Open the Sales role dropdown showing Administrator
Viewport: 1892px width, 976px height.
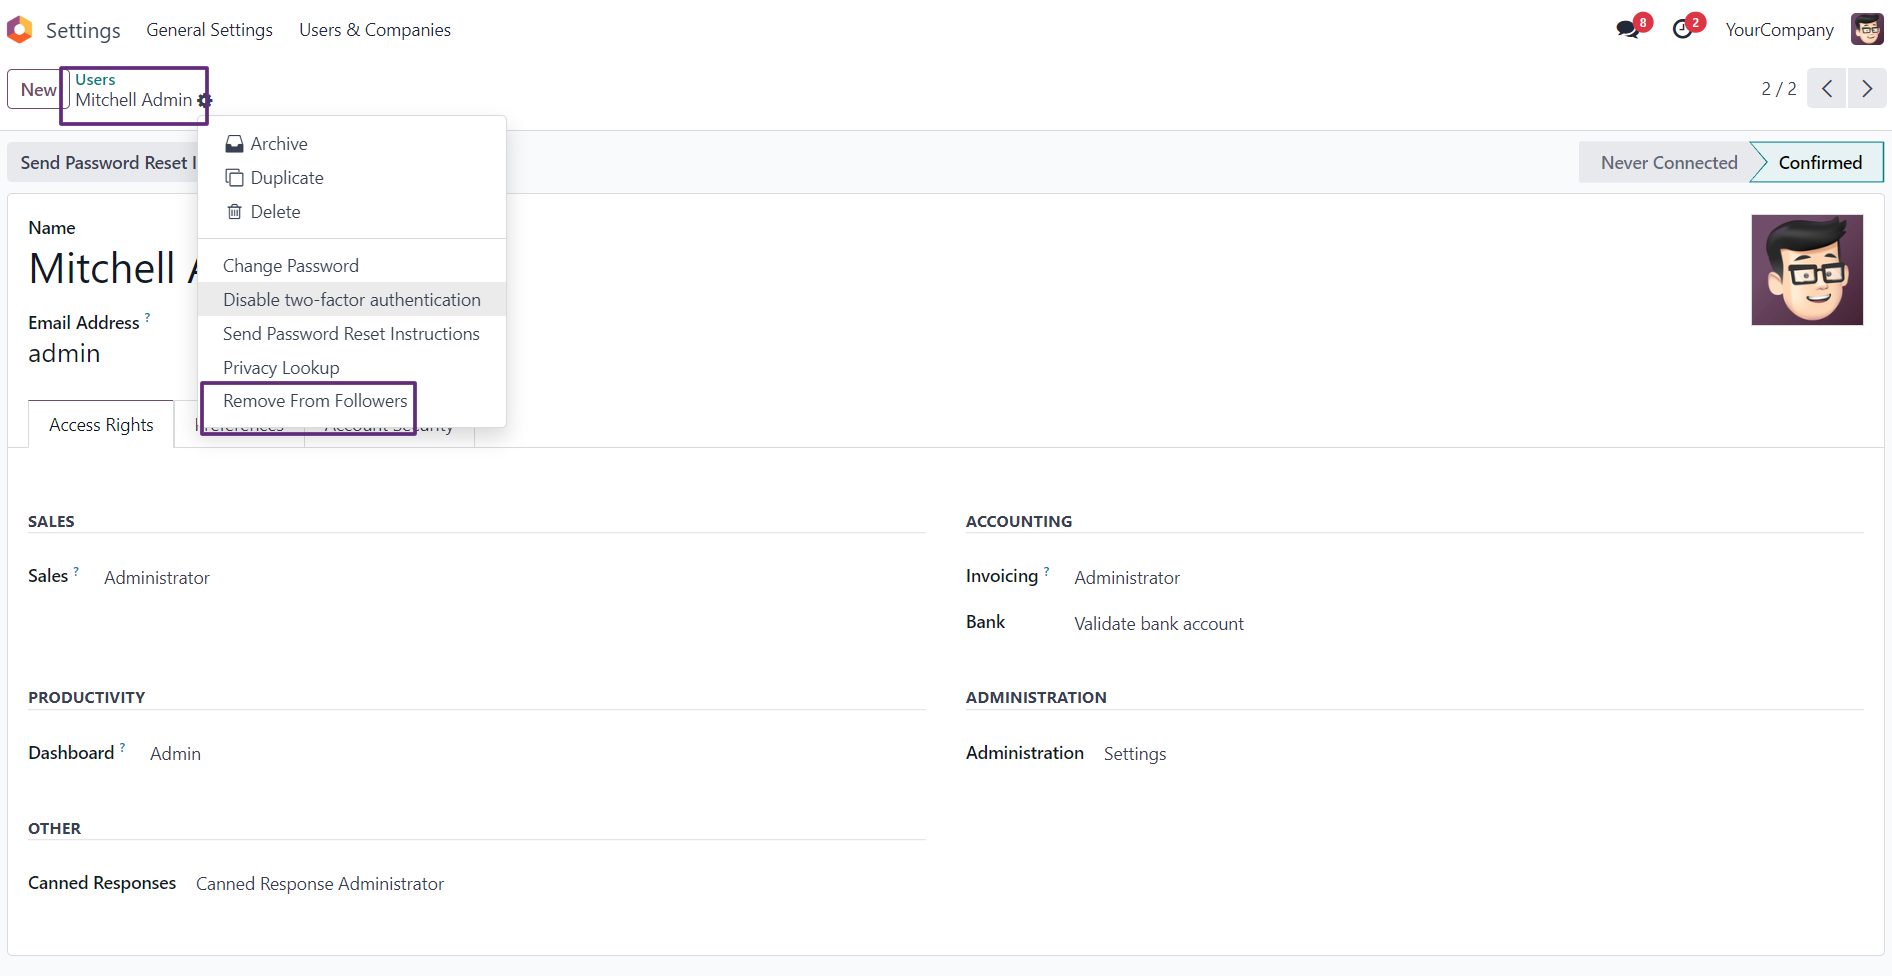point(157,578)
